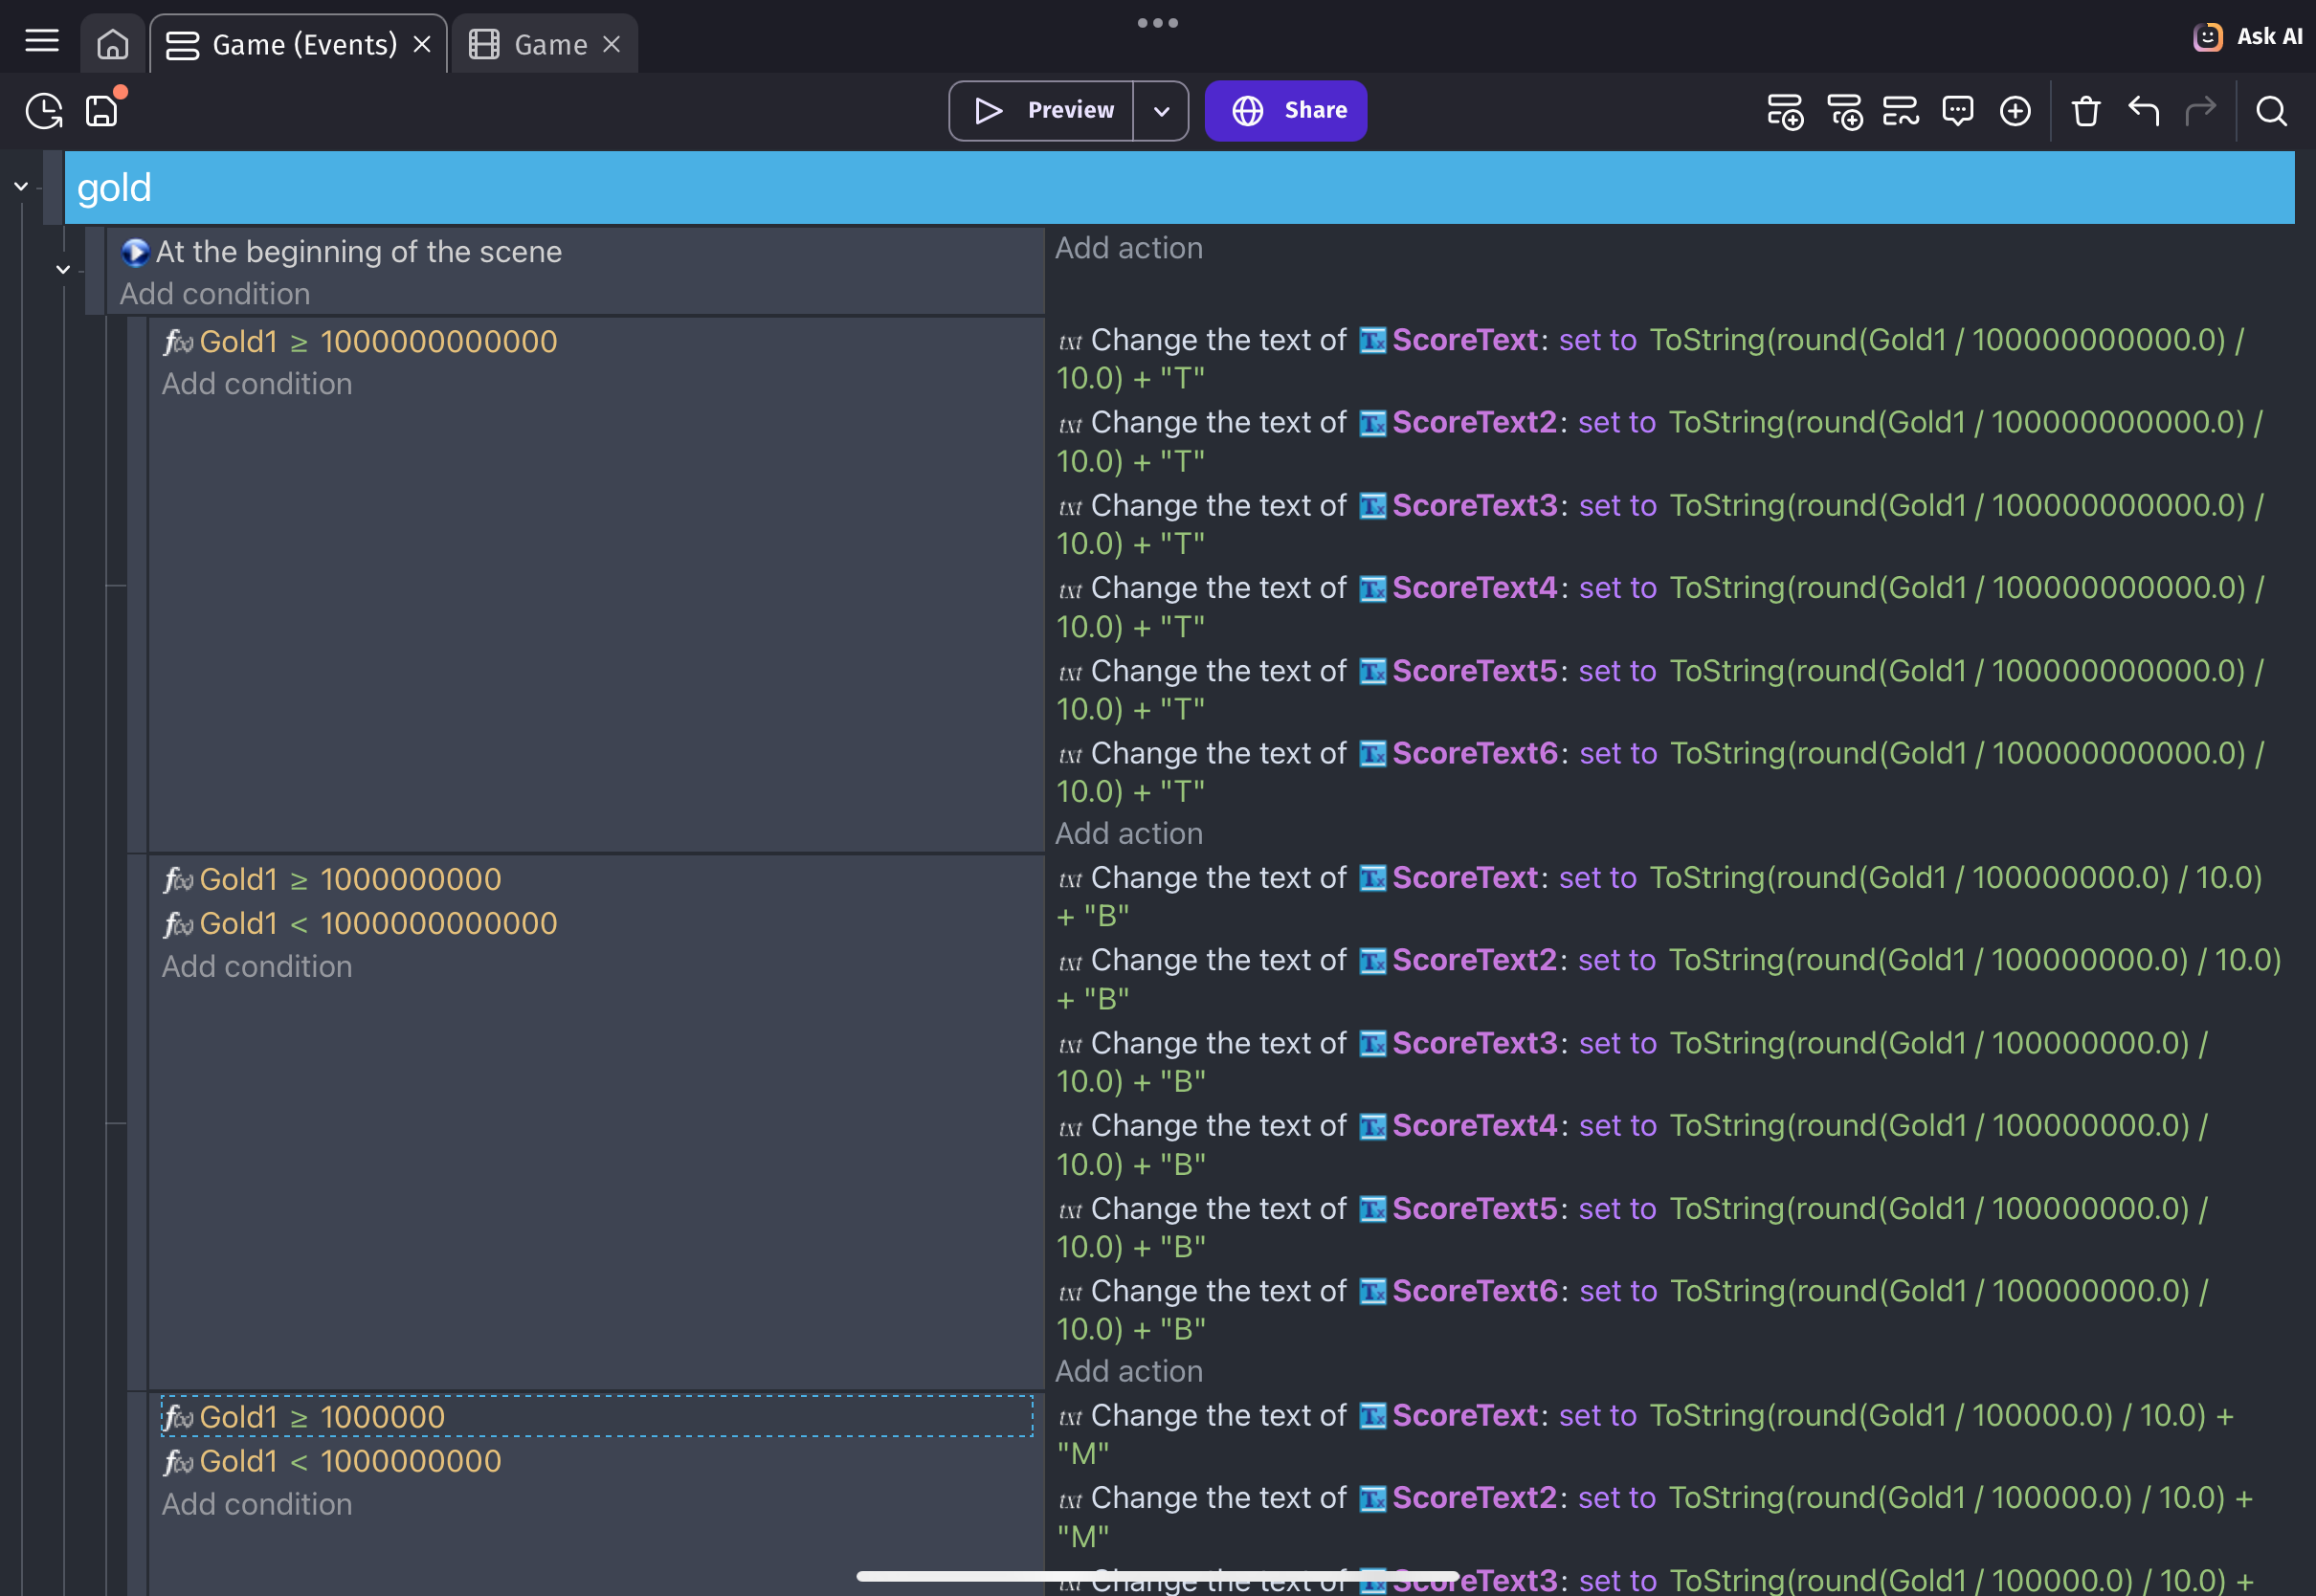Open the Preview options dropdown
Image resolution: width=2316 pixels, height=1596 pixels.
1161,111
